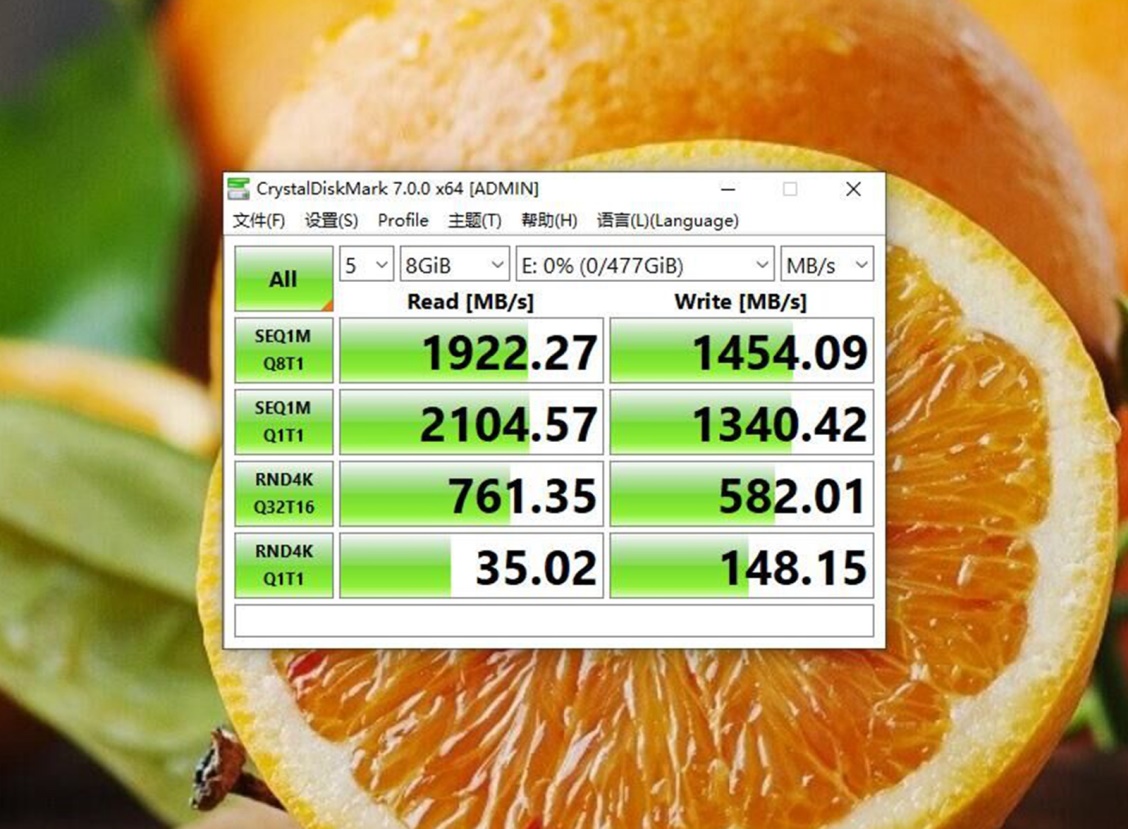Click the 1340.42 write result
The height and width of the screenshot is (829, 1128).
pyautogui.click(x=742, y=422)
